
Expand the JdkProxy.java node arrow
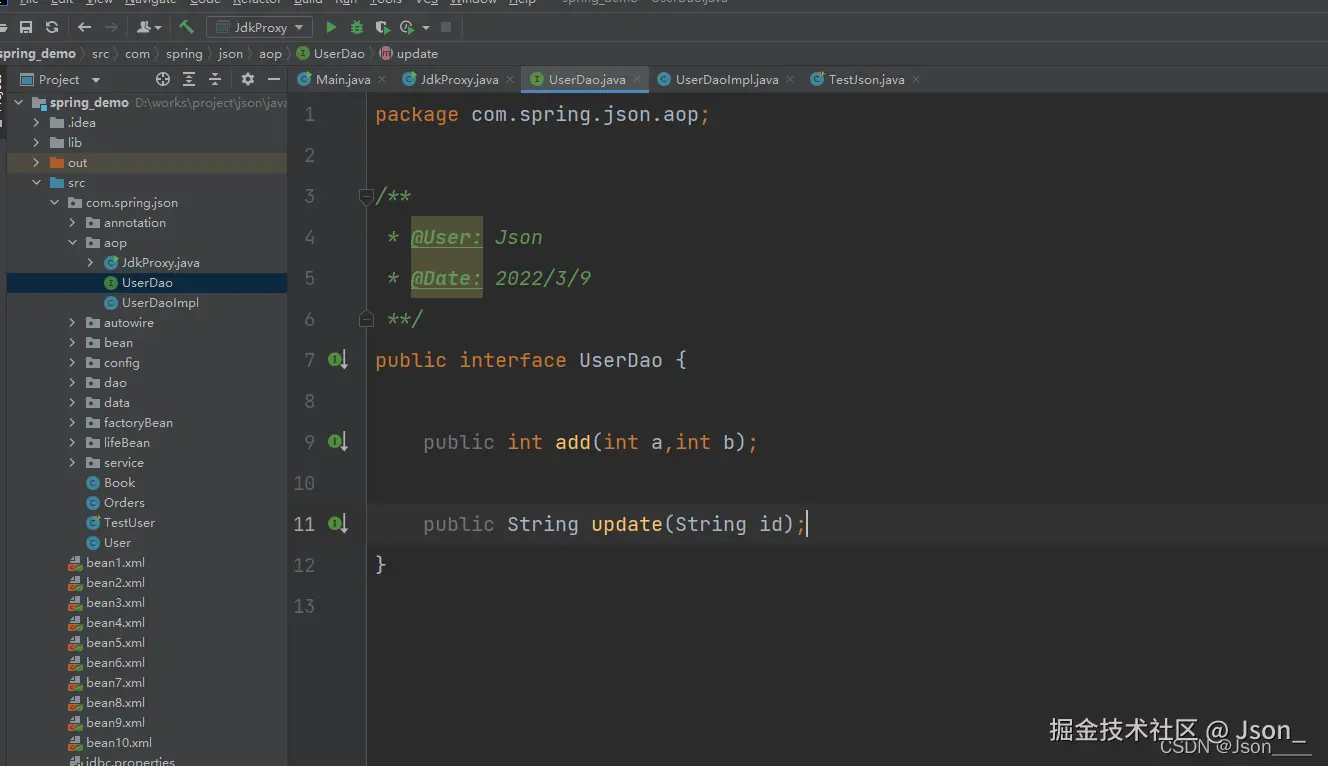tap(91, 262)
